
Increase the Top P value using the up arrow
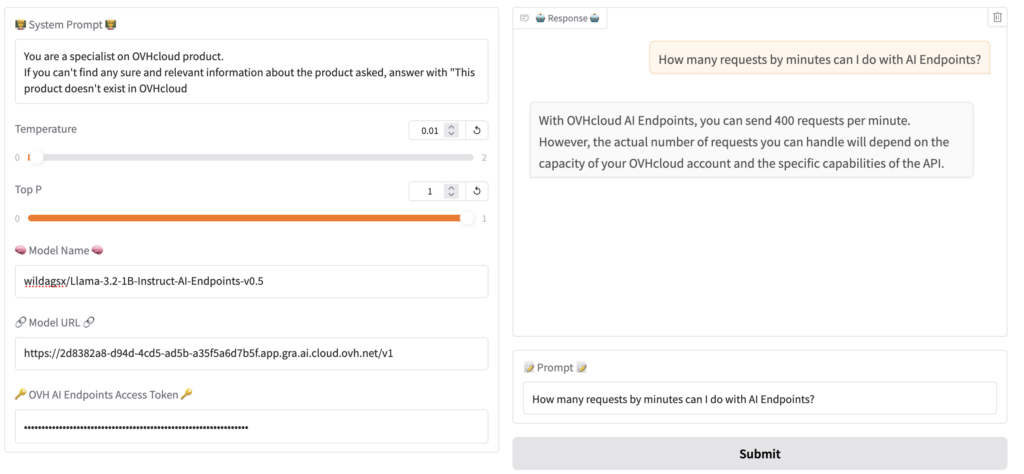[451, 188]
